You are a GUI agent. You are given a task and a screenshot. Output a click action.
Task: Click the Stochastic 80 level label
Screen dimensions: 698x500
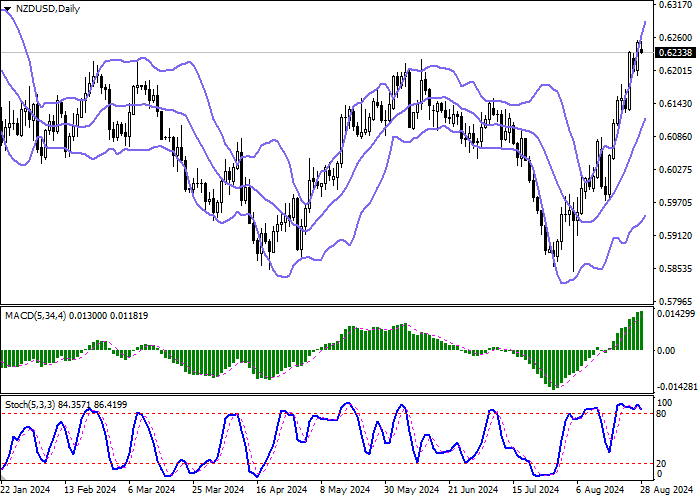coord(662,413)
